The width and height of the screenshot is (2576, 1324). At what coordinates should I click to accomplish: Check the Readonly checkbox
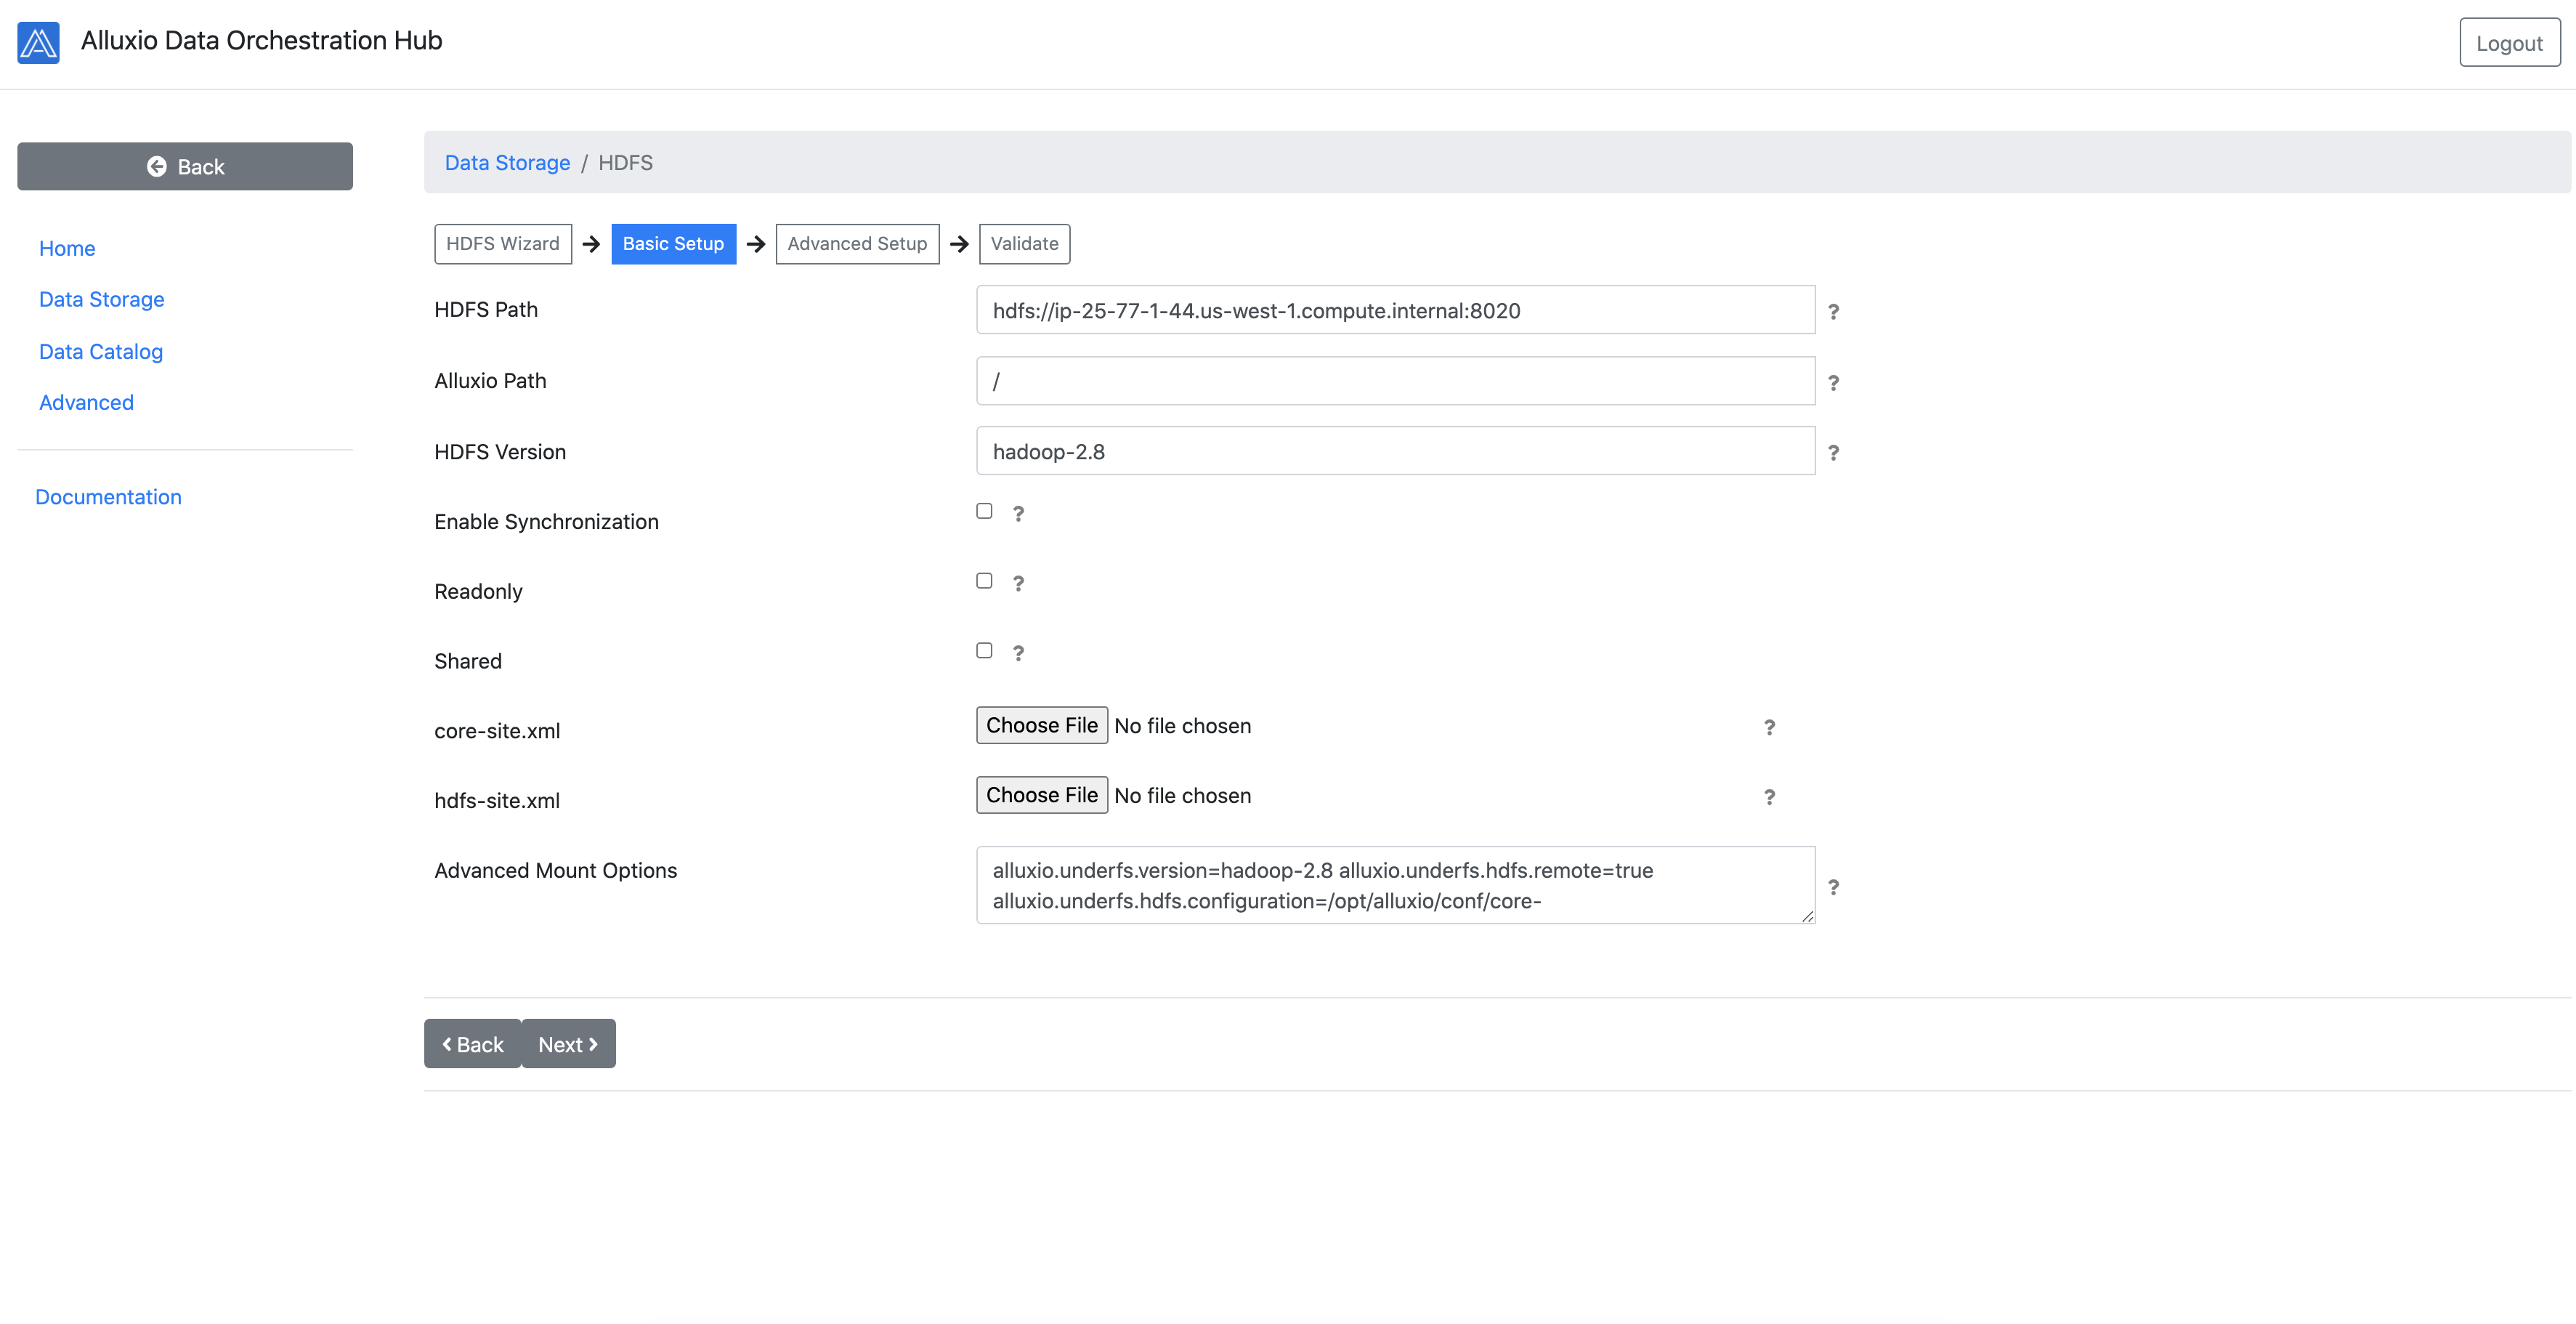(x=984, y=581)
